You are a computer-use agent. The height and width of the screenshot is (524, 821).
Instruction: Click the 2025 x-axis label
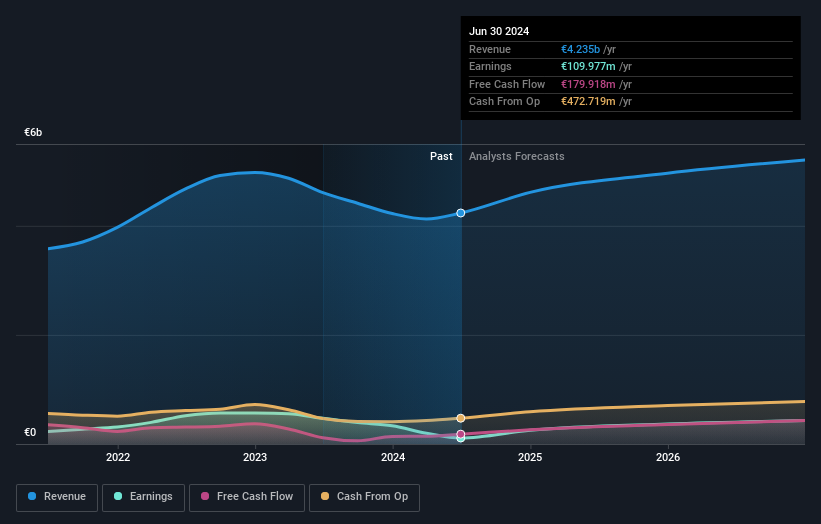coord(530,457)
